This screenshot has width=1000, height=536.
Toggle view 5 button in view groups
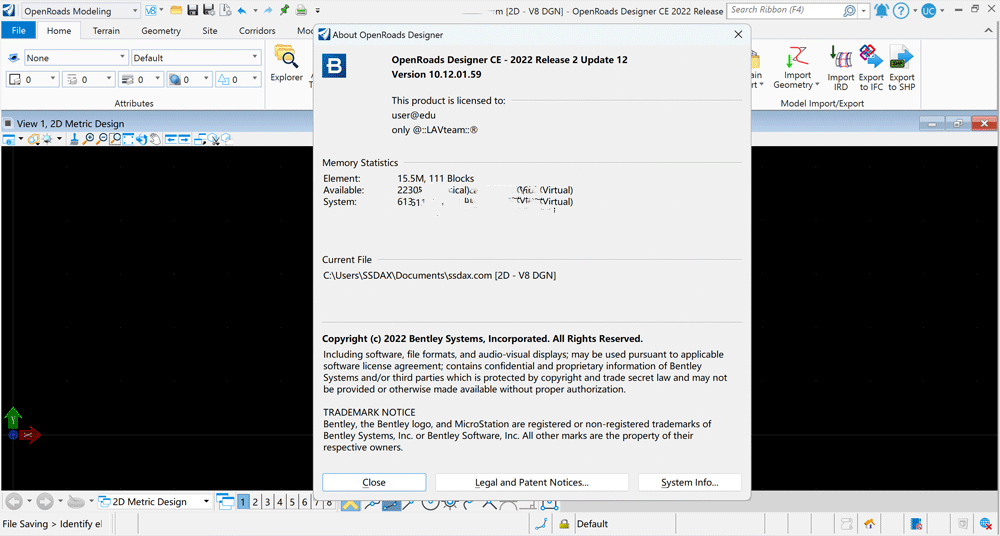point(292,502)
